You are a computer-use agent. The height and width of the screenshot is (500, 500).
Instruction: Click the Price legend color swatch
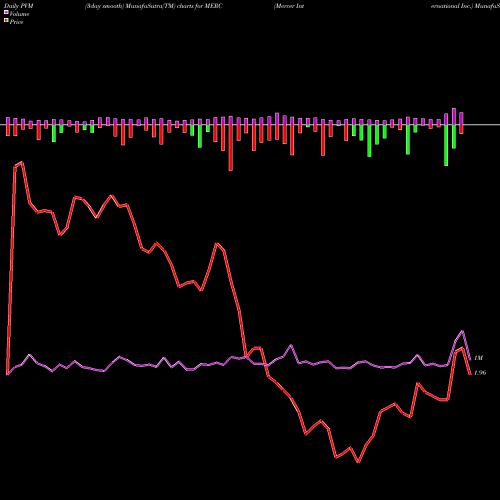click(6, 21)
